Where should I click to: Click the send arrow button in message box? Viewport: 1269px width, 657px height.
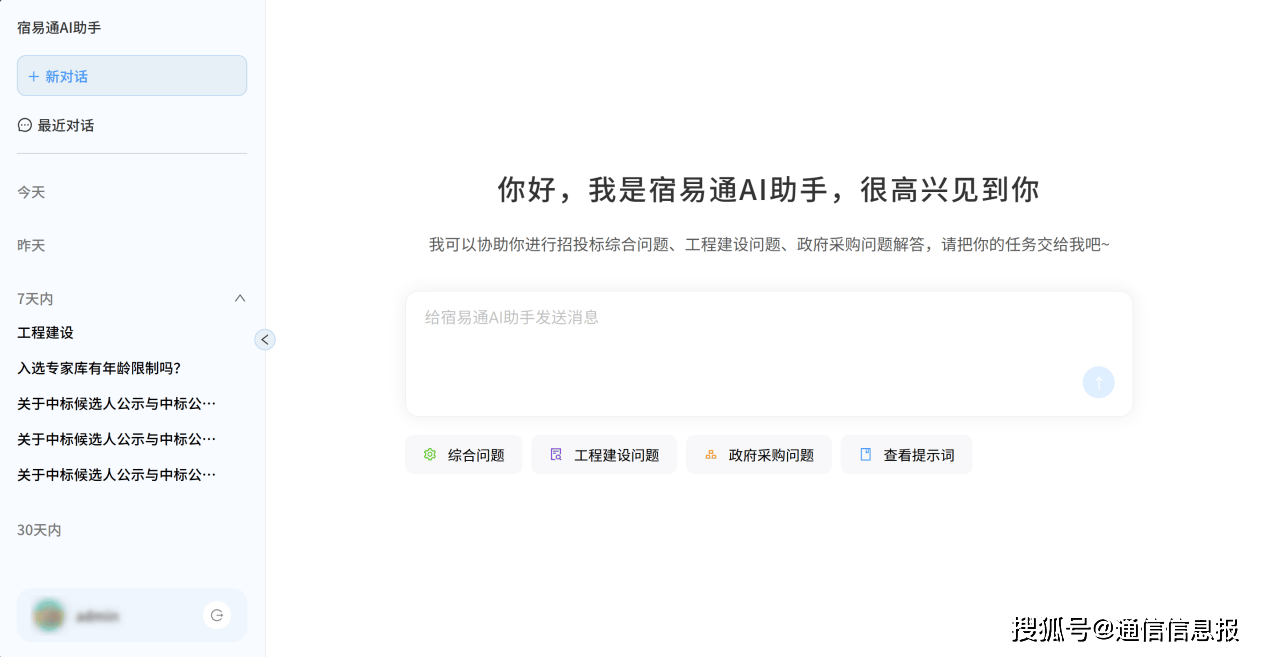[x=1098, y=382]
